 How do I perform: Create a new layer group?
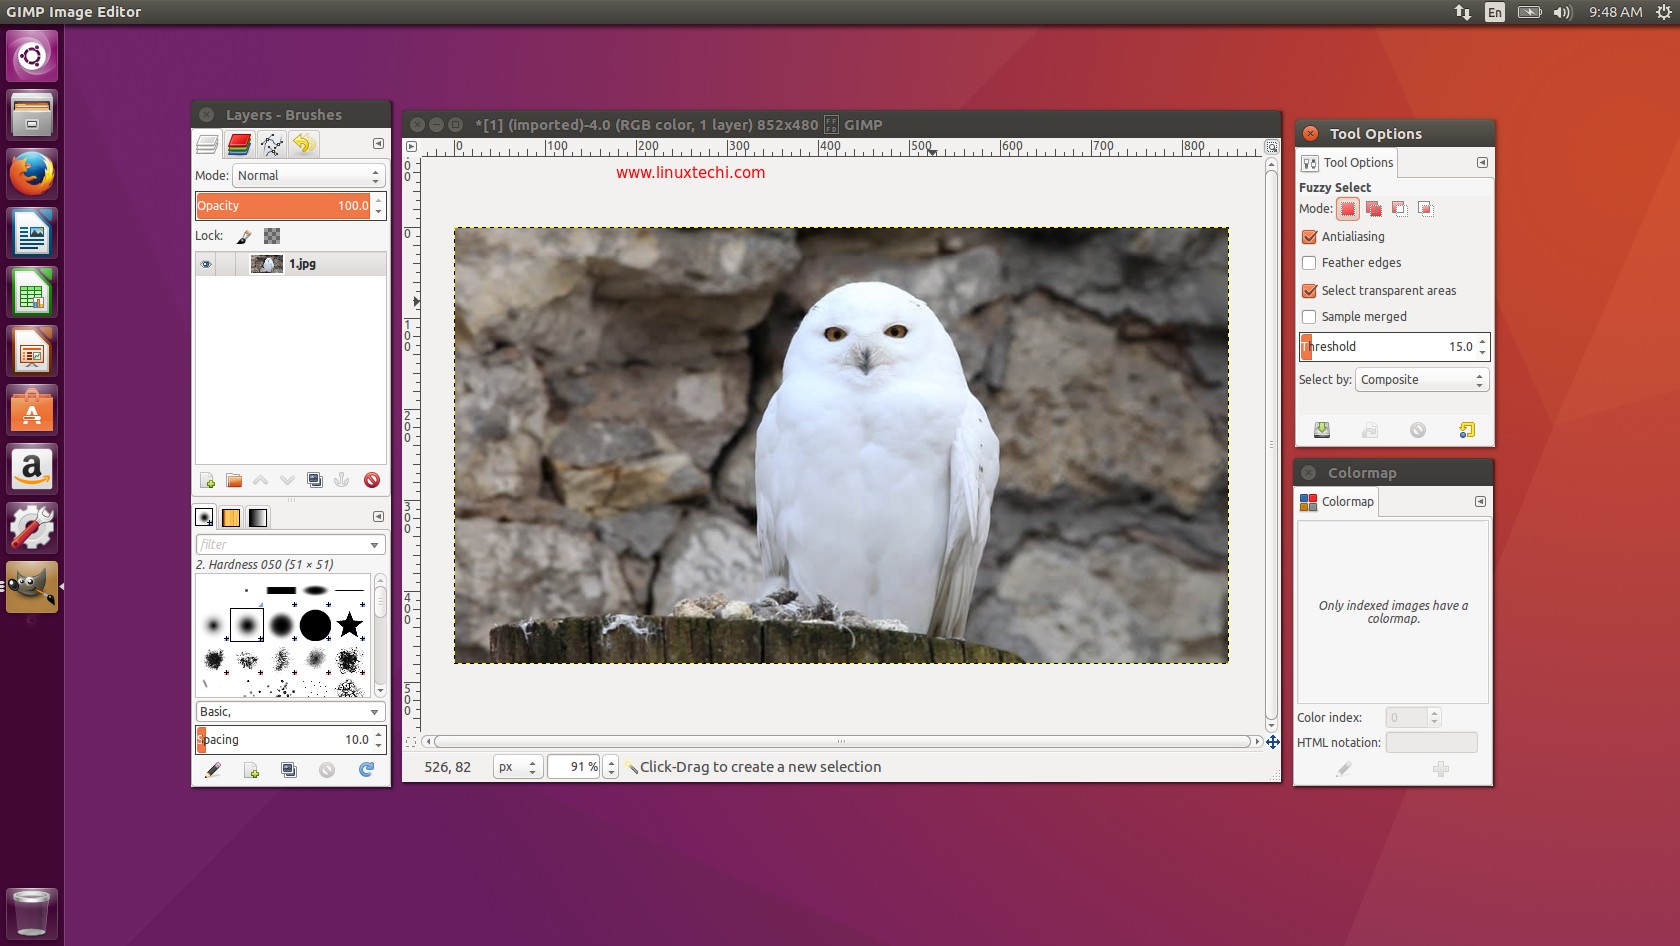[x=234, y=480]
